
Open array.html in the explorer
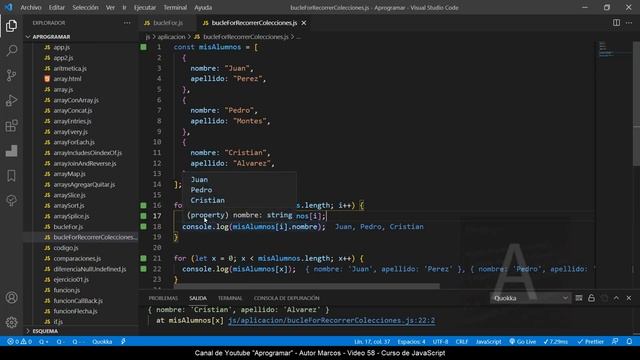[x=67, y=79]
